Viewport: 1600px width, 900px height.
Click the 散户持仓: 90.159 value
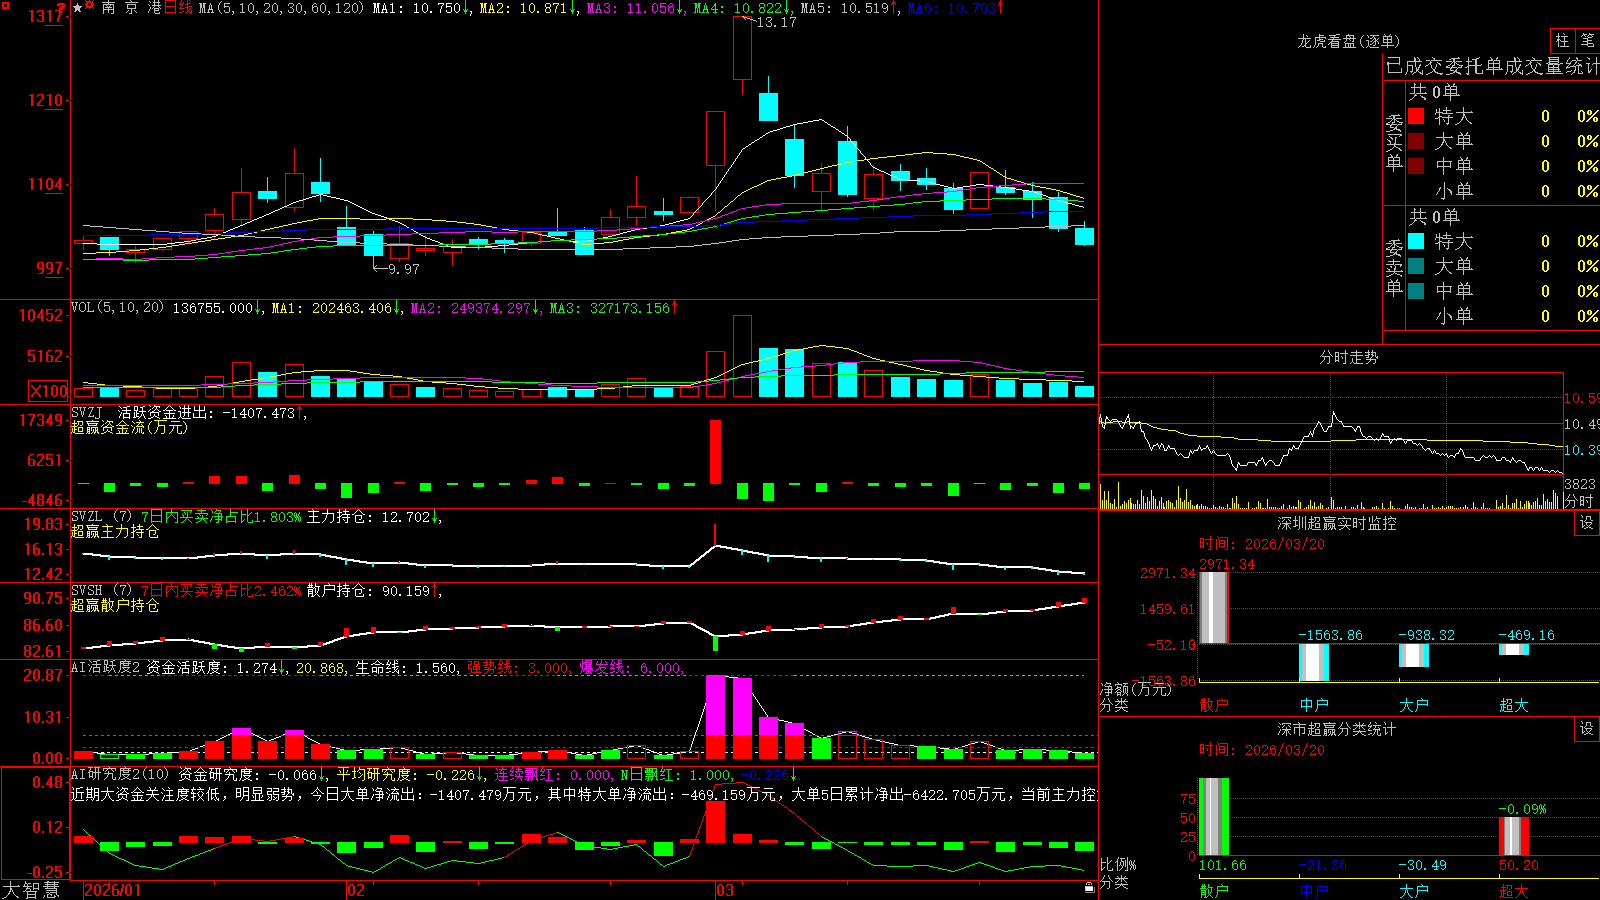pos(373,591)
